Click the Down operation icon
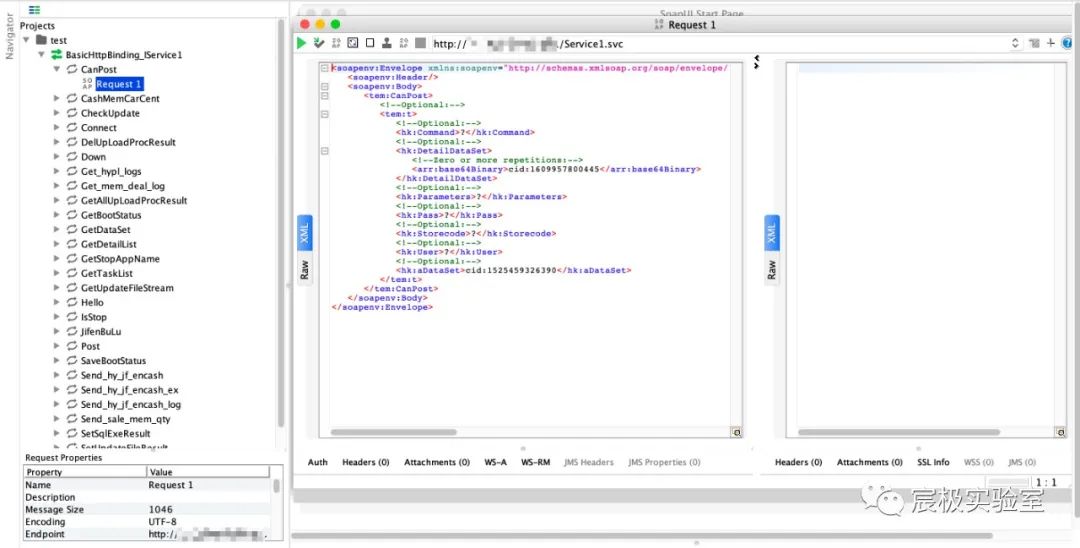The image size is (1080, 548). pos(72,156)
